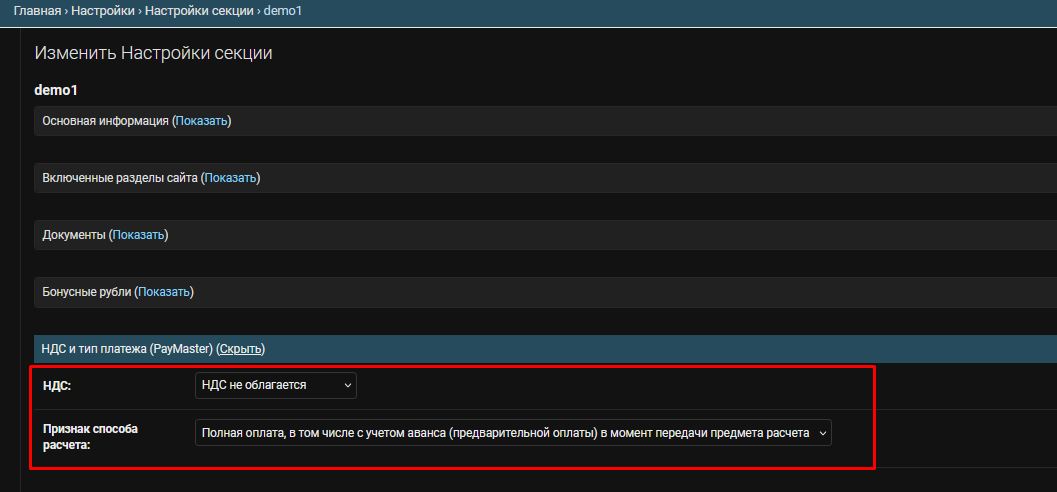This screenshot has width=1057, height=492.
Task: Expand Включенные разделы сайта via Показать
Action: [x=231, y=178]
